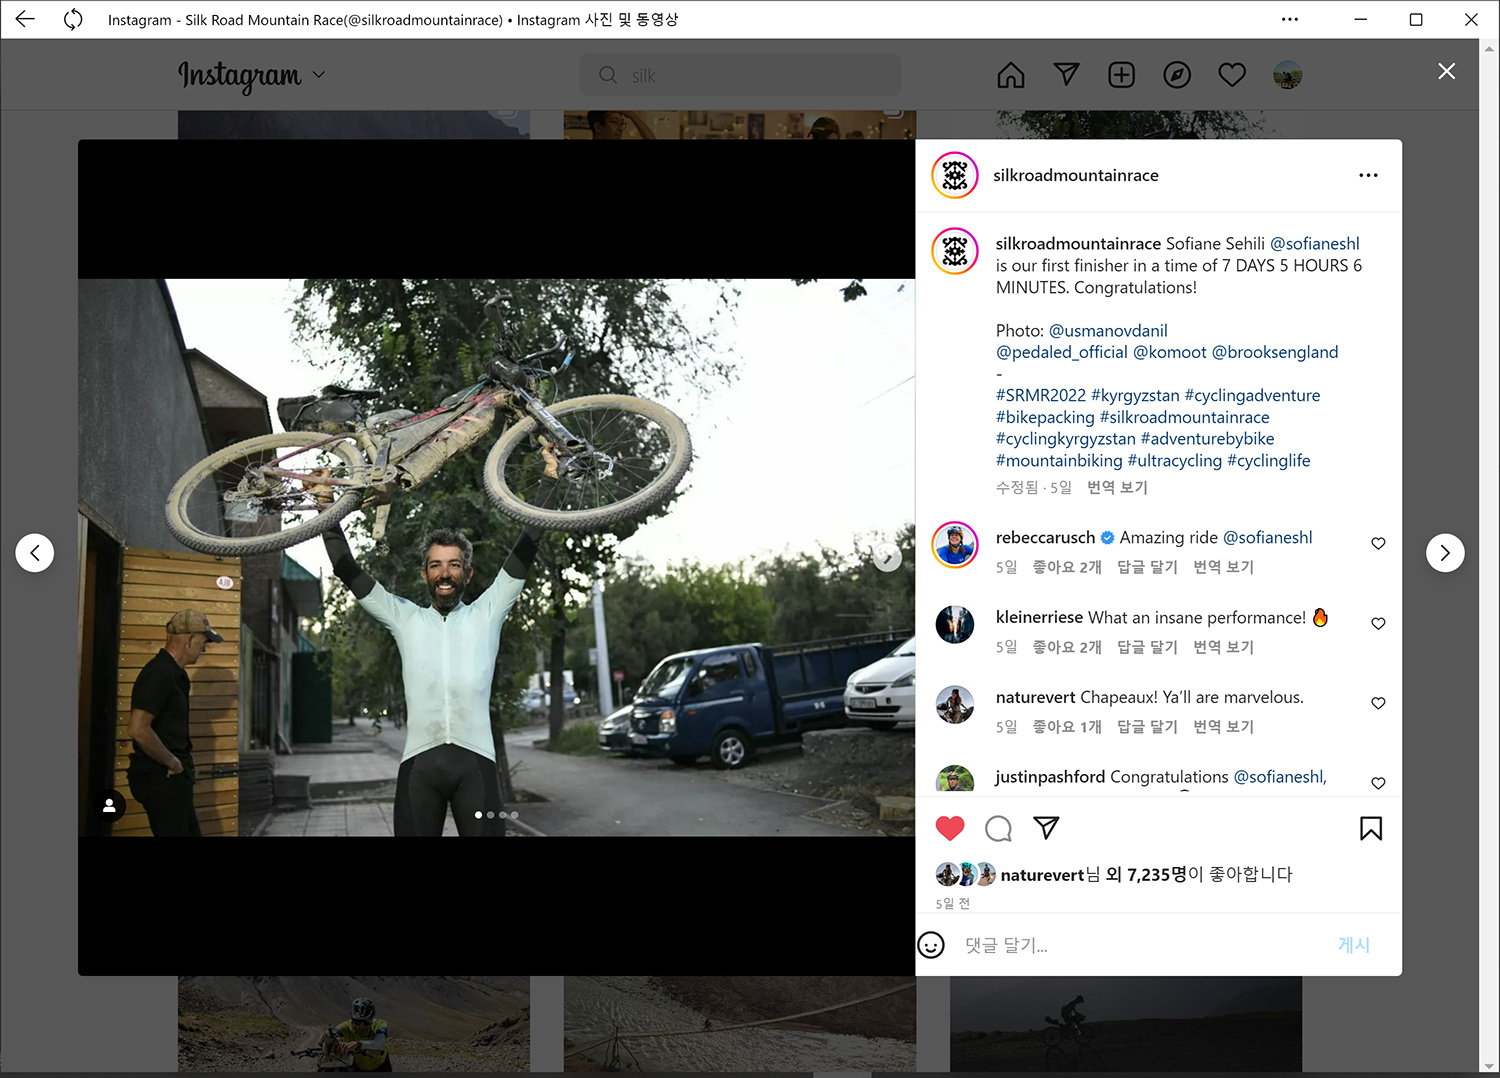Go to the previous post
This screenshot has width=1500, height=1078.
pyautogui.click(x=35, y=553)
